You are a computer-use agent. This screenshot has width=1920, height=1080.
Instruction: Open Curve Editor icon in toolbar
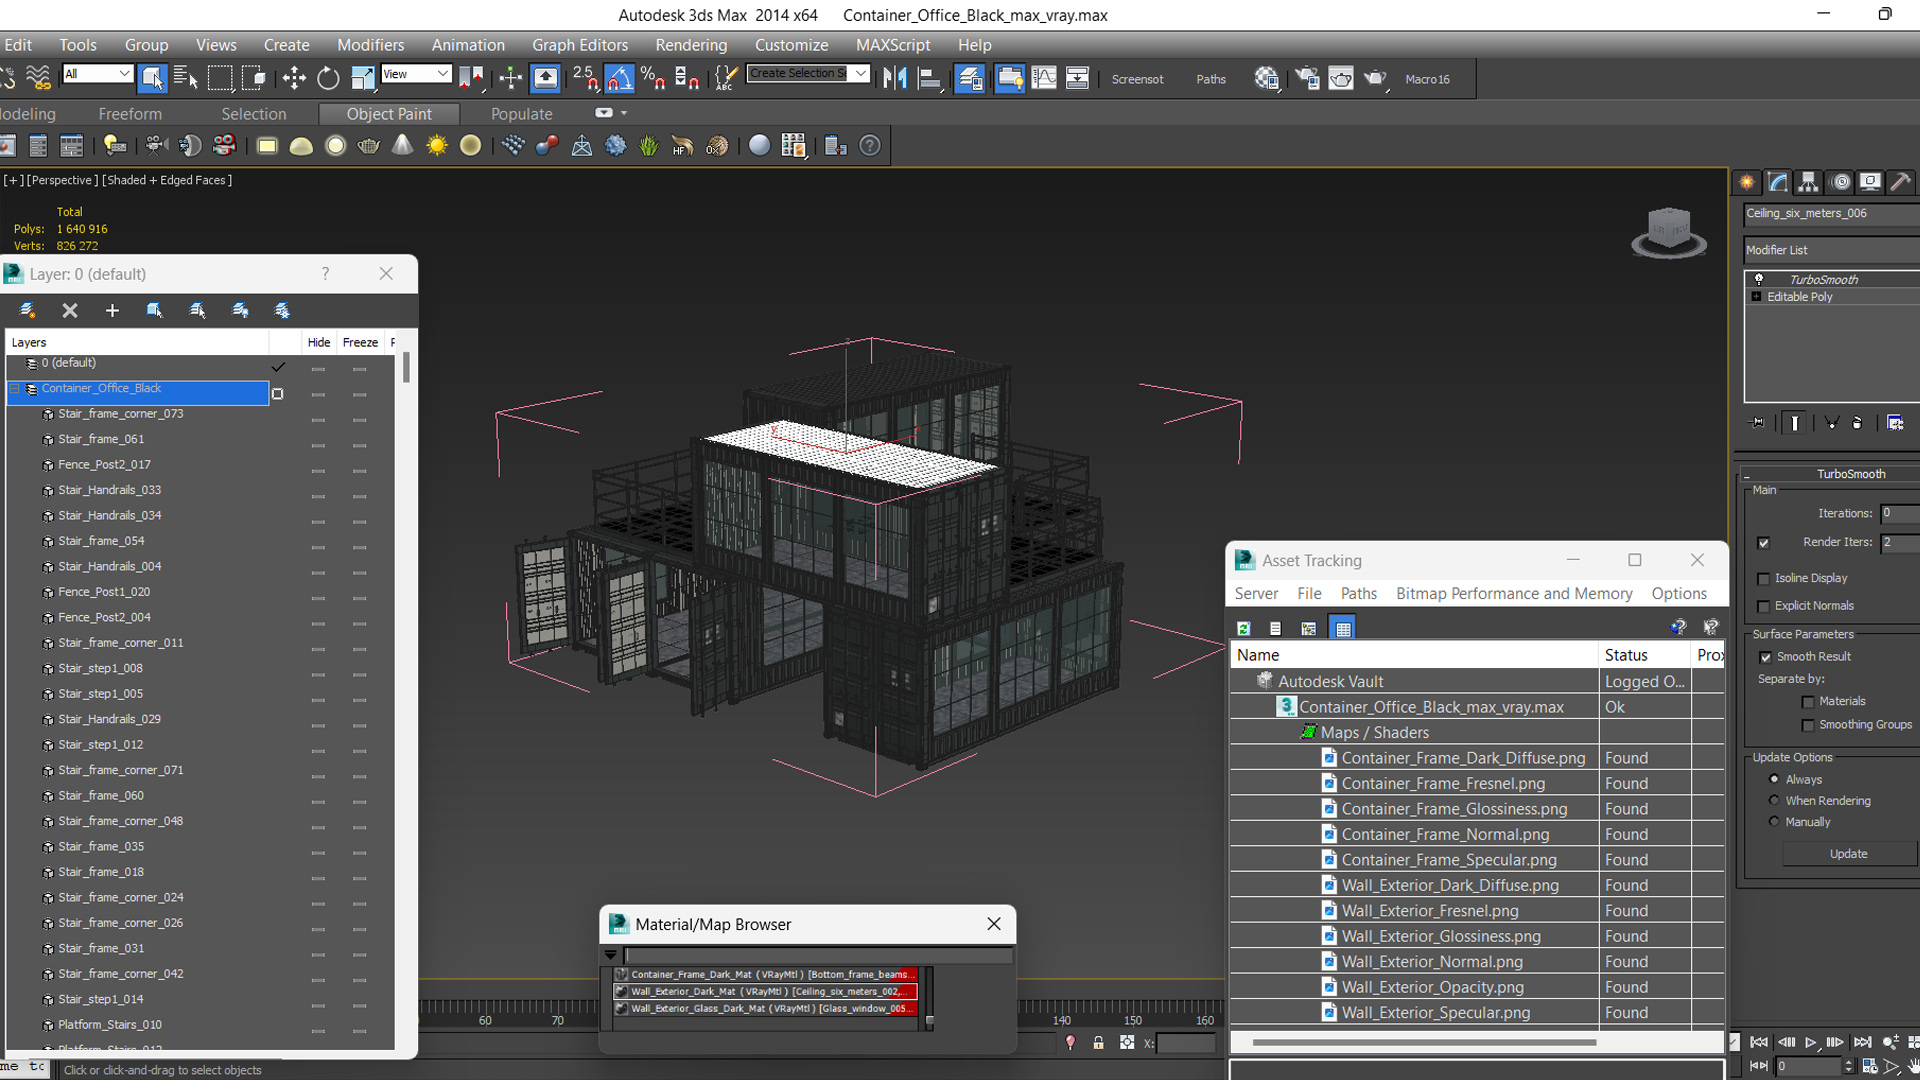1044,78
